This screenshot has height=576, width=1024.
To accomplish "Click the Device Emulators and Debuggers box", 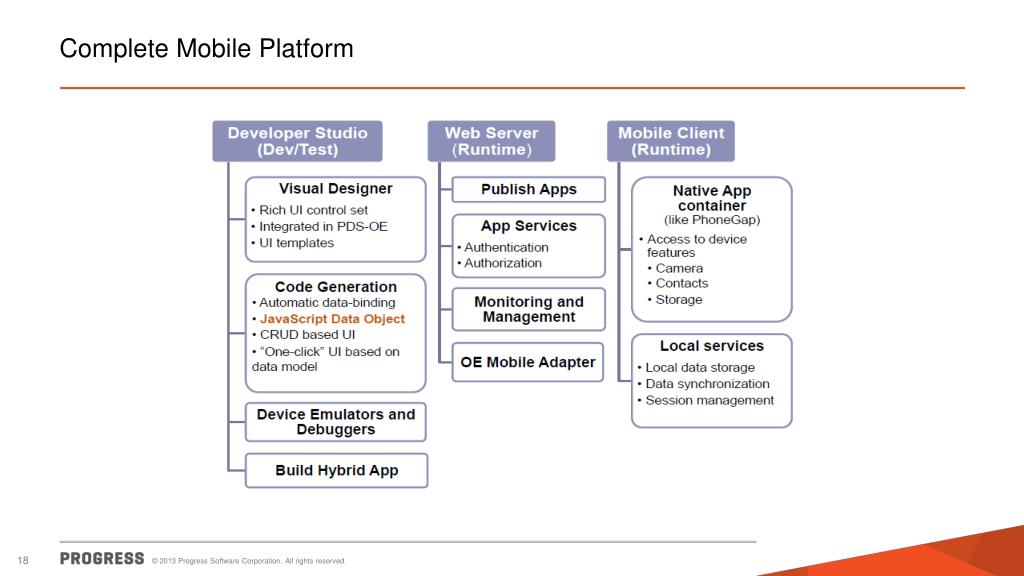I will click(x=336, y=422).
